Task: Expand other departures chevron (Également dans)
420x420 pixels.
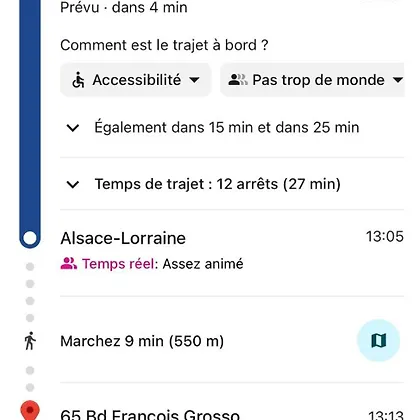Action: pos(73,128)
